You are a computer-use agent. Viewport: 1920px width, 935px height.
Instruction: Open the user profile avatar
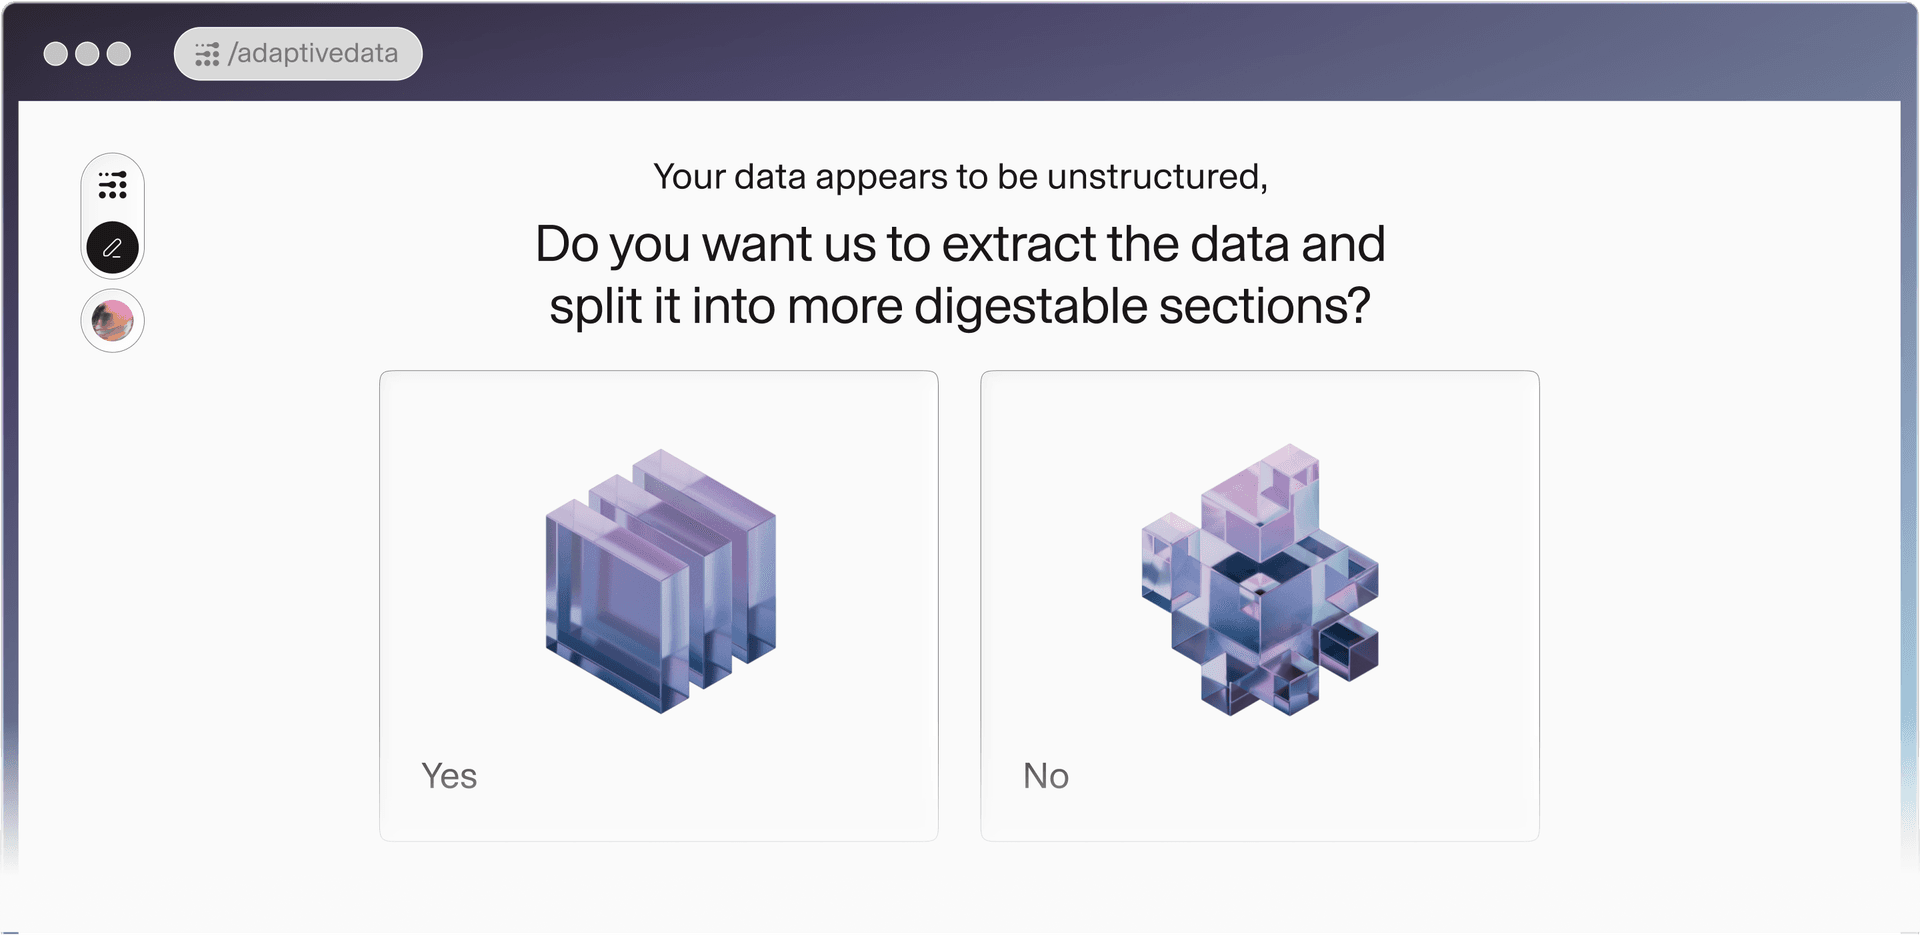point(113,321)
